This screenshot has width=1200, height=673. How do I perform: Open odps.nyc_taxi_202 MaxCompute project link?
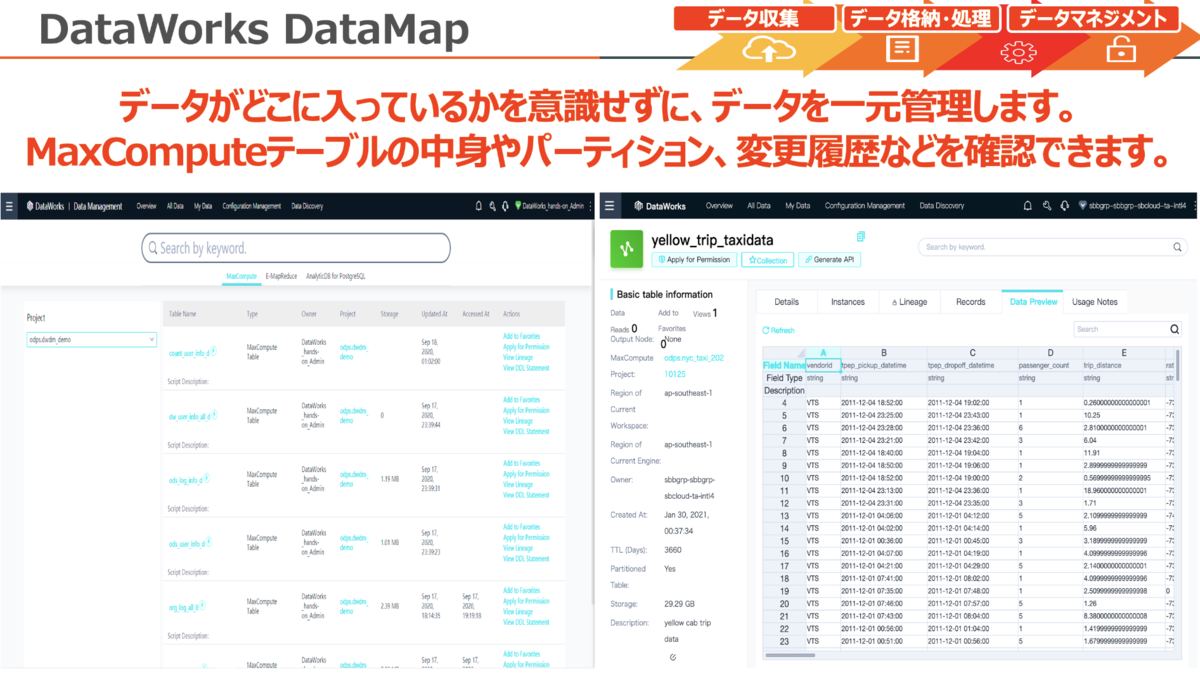click(694, 357)
